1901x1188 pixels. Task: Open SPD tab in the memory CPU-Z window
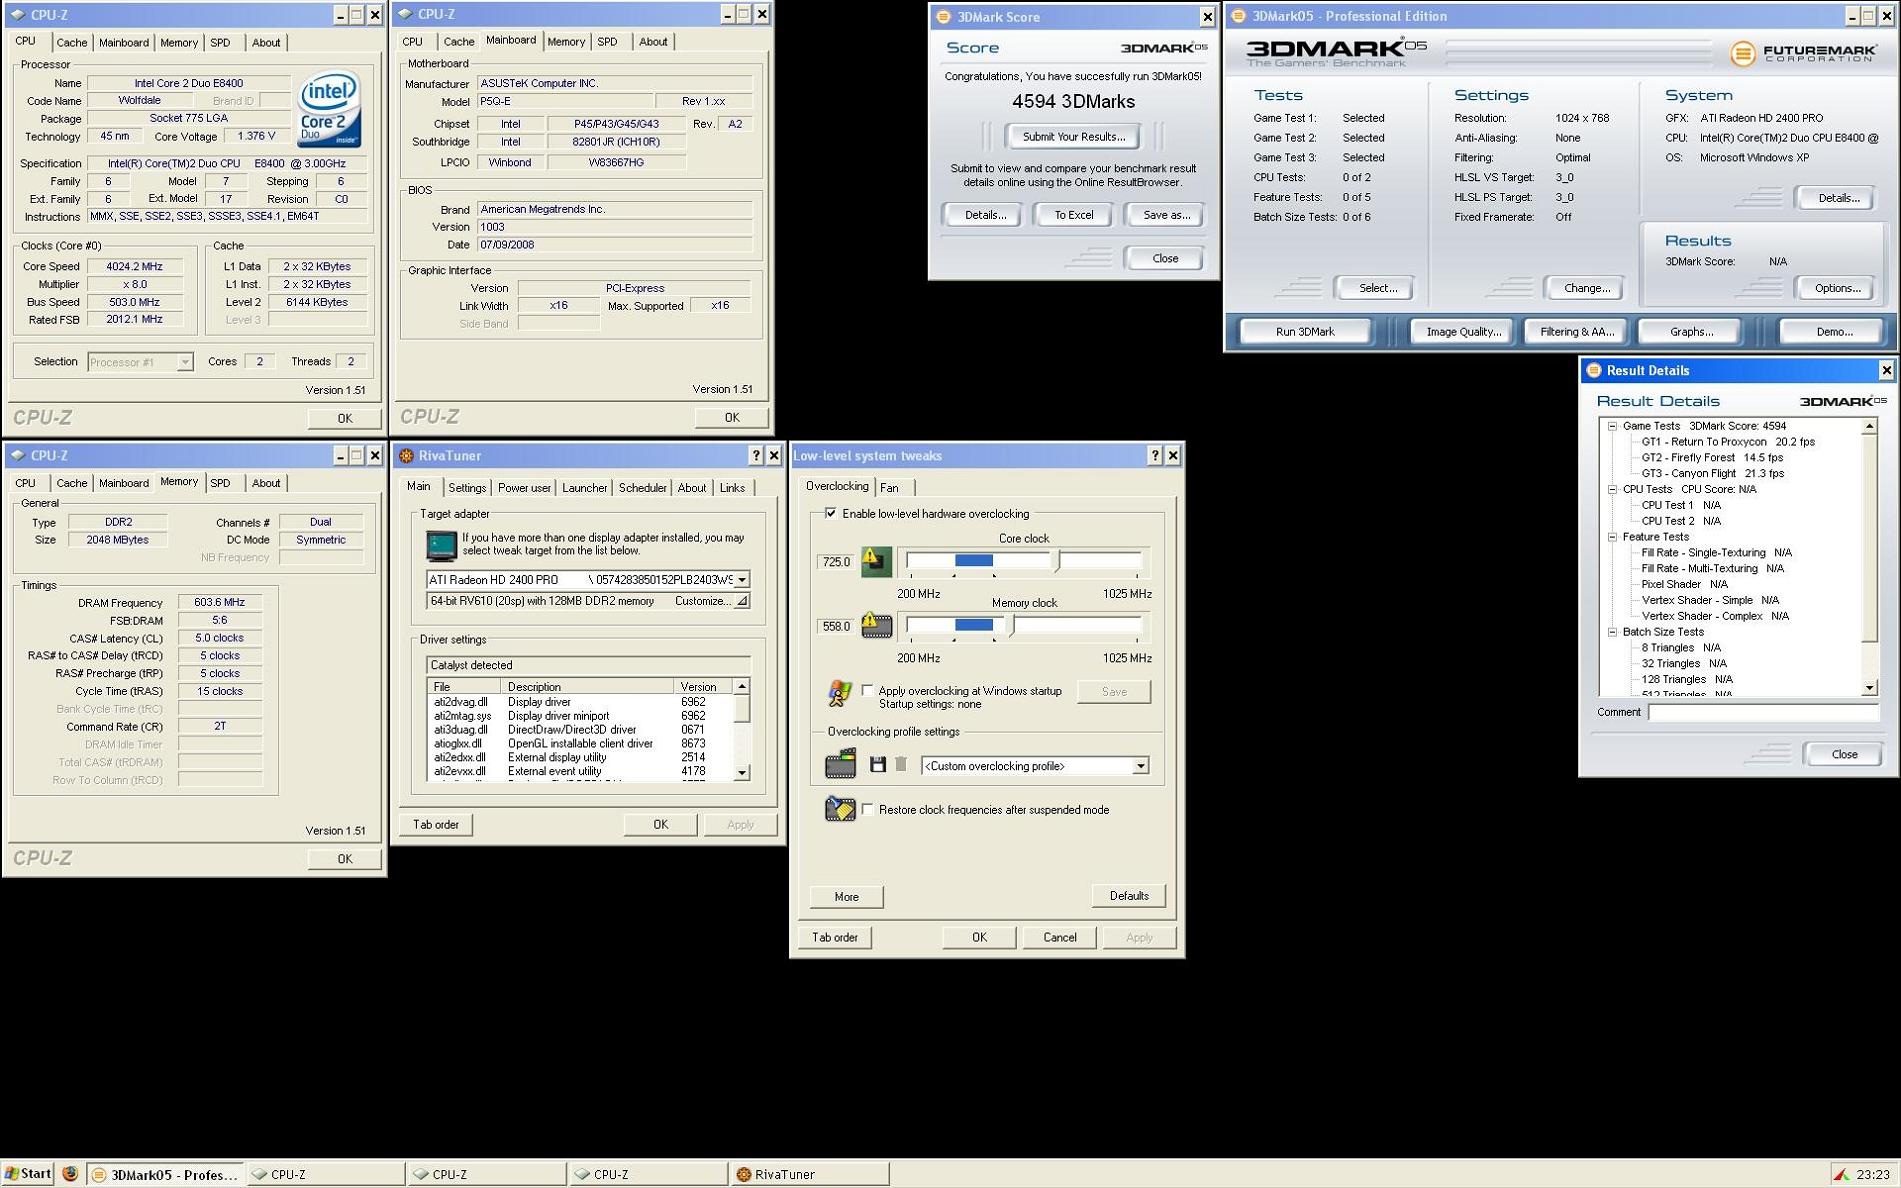(220, 483)
